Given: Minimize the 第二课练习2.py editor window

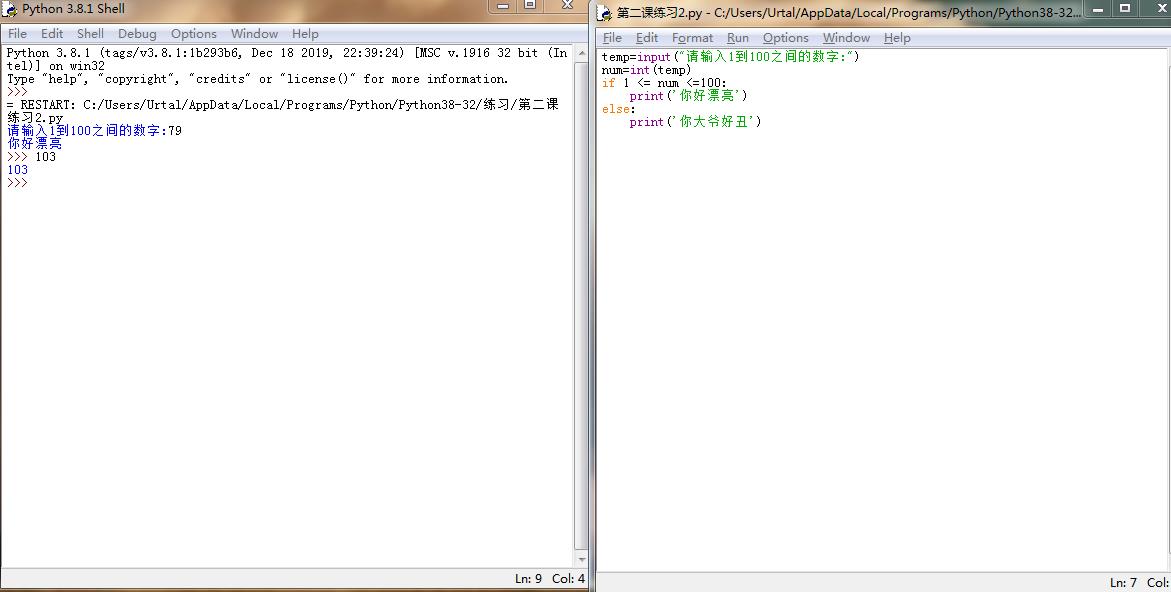Looking at the screenshot, I should tap(1098, 9).
